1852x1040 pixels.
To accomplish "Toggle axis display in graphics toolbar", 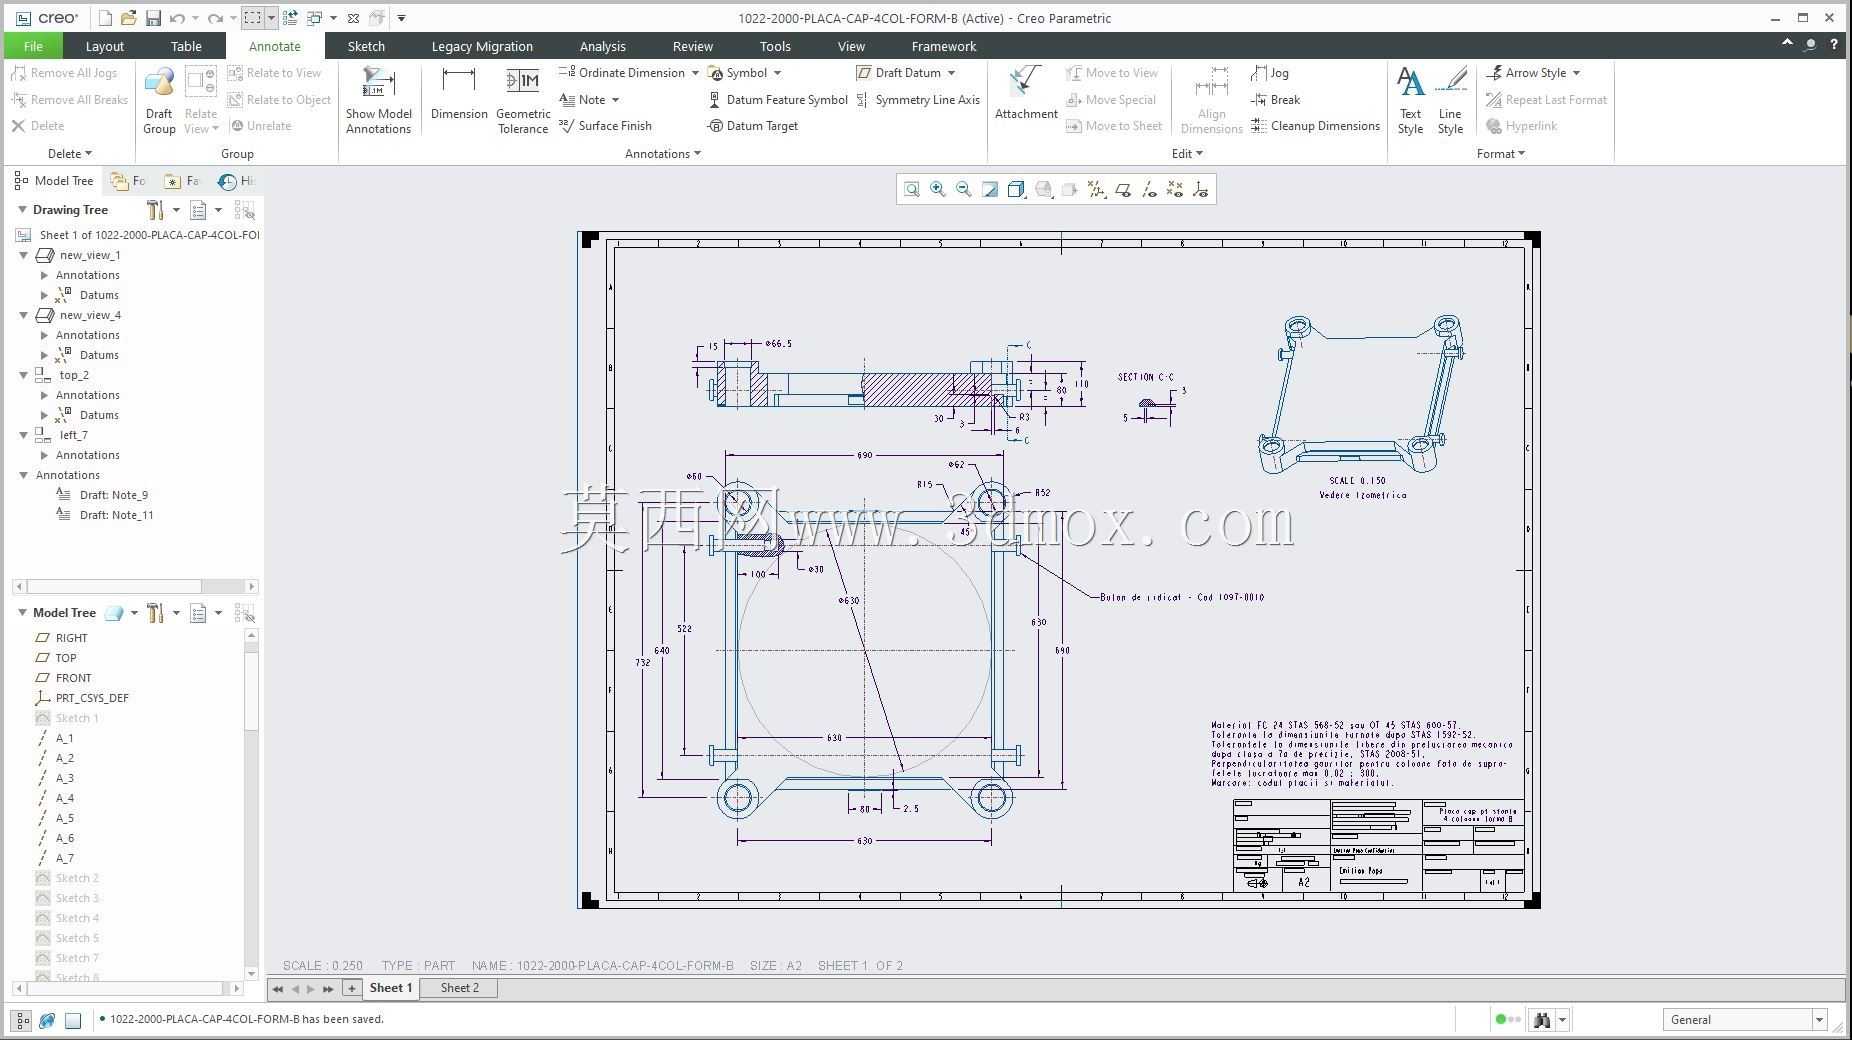I will 1148,189.
